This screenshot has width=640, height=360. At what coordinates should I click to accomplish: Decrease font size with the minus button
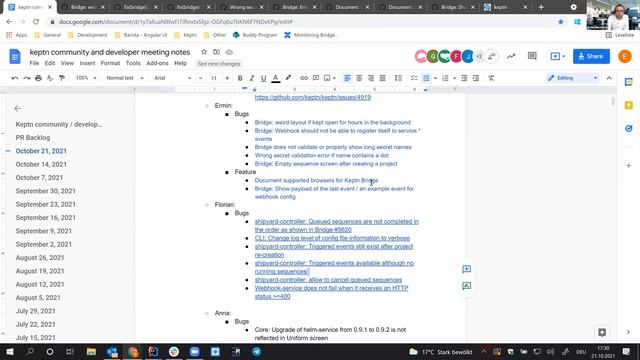pyautogui.click(x=200, y=78)
